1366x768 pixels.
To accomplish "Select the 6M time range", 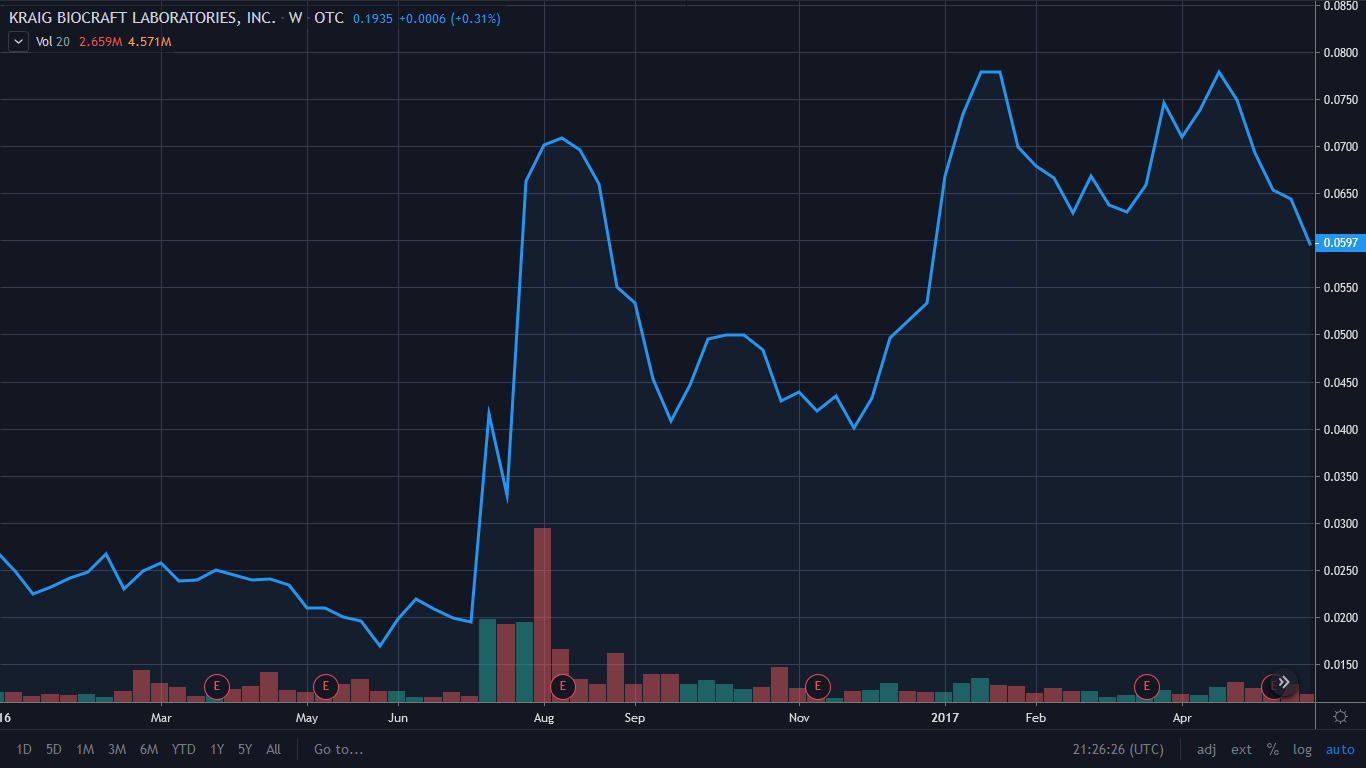I will point(149,749).
